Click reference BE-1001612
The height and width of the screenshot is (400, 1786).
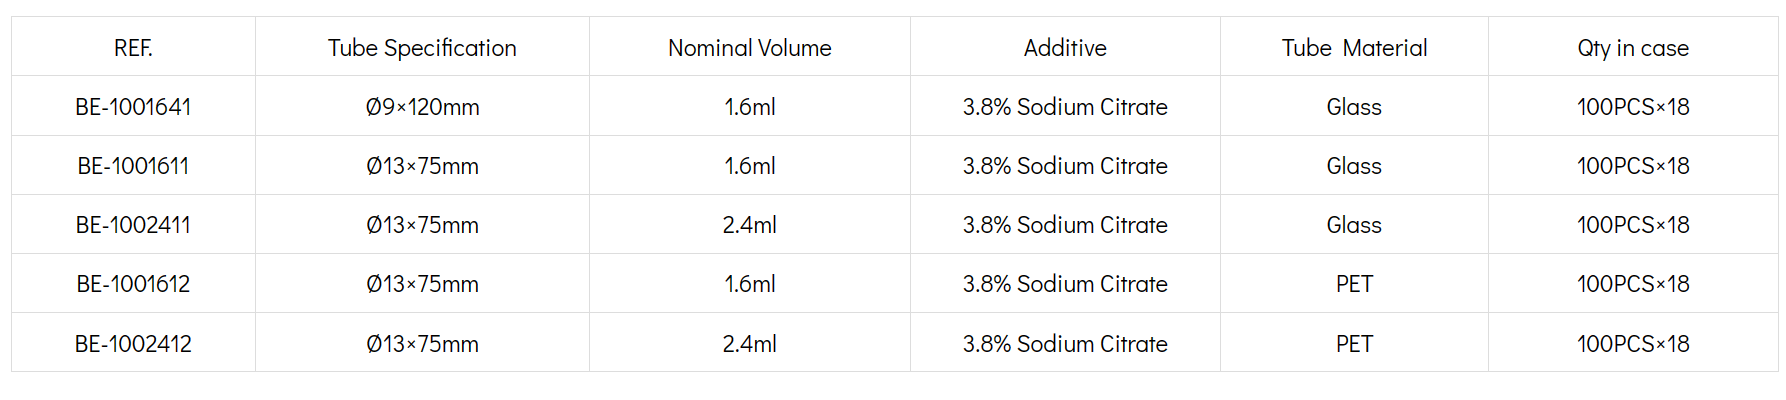pyautogui.click(x=133, y=284)
